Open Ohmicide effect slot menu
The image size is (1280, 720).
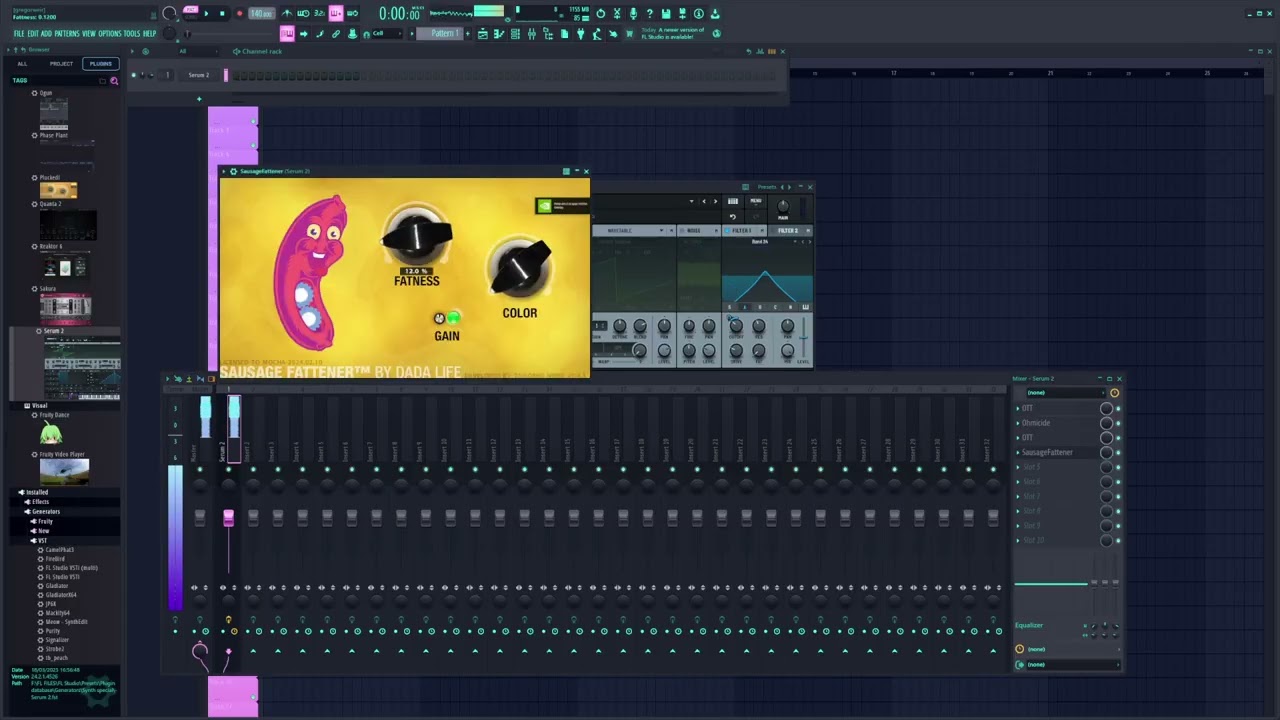click(1018, 423)
